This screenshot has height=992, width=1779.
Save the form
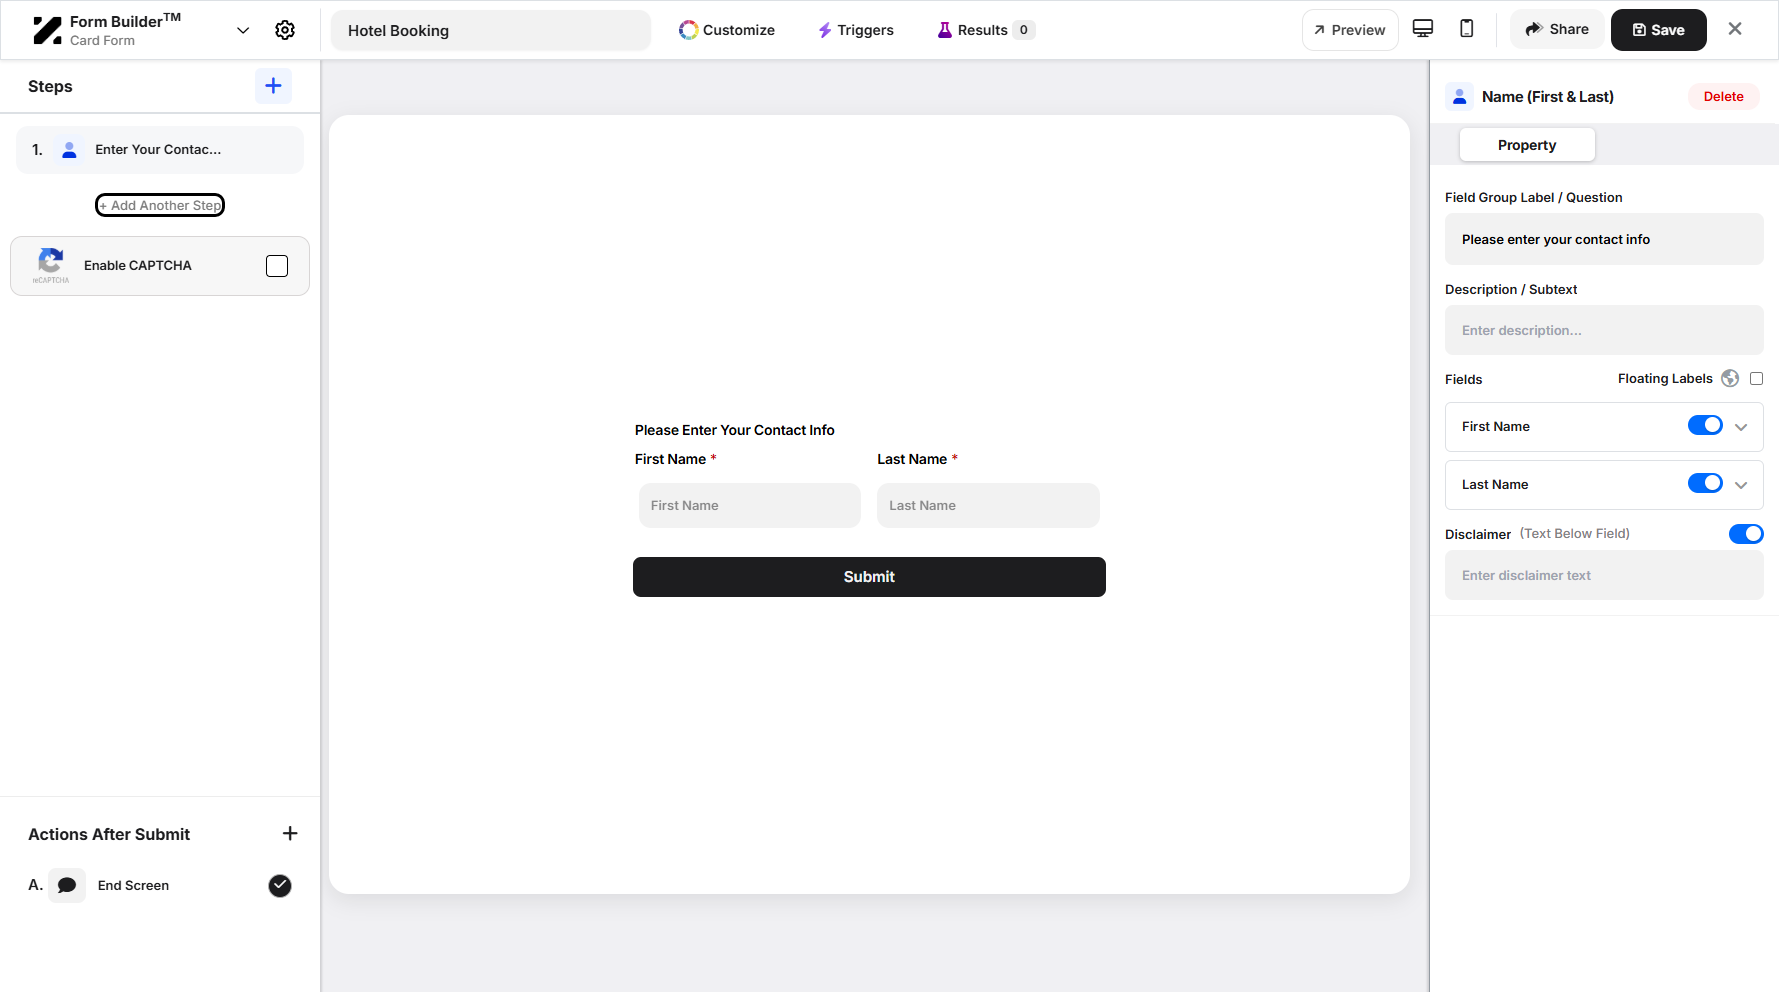[x=1658, y=30]
